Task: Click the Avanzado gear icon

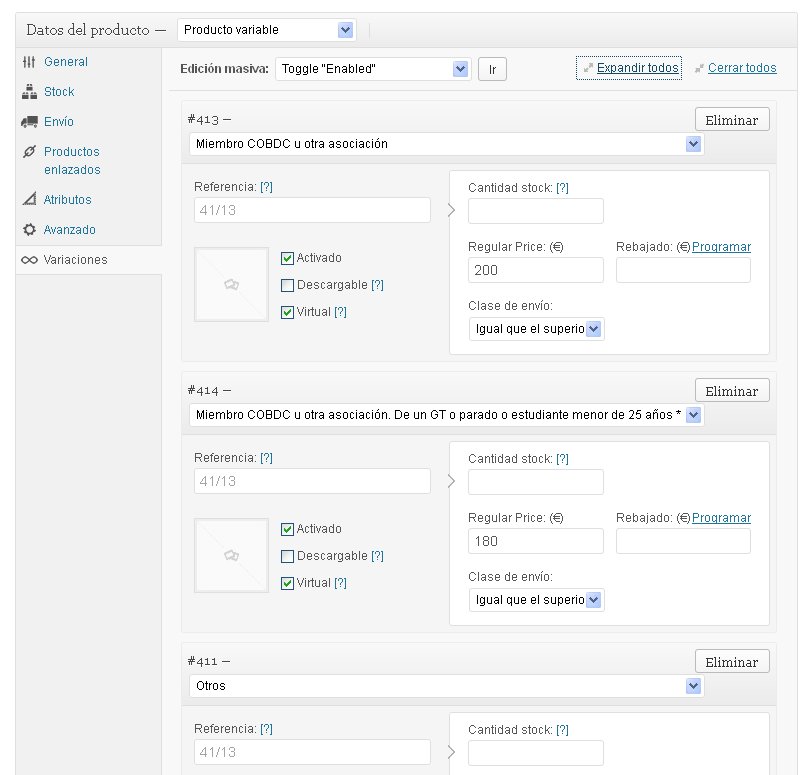Action: pos(29,229)
